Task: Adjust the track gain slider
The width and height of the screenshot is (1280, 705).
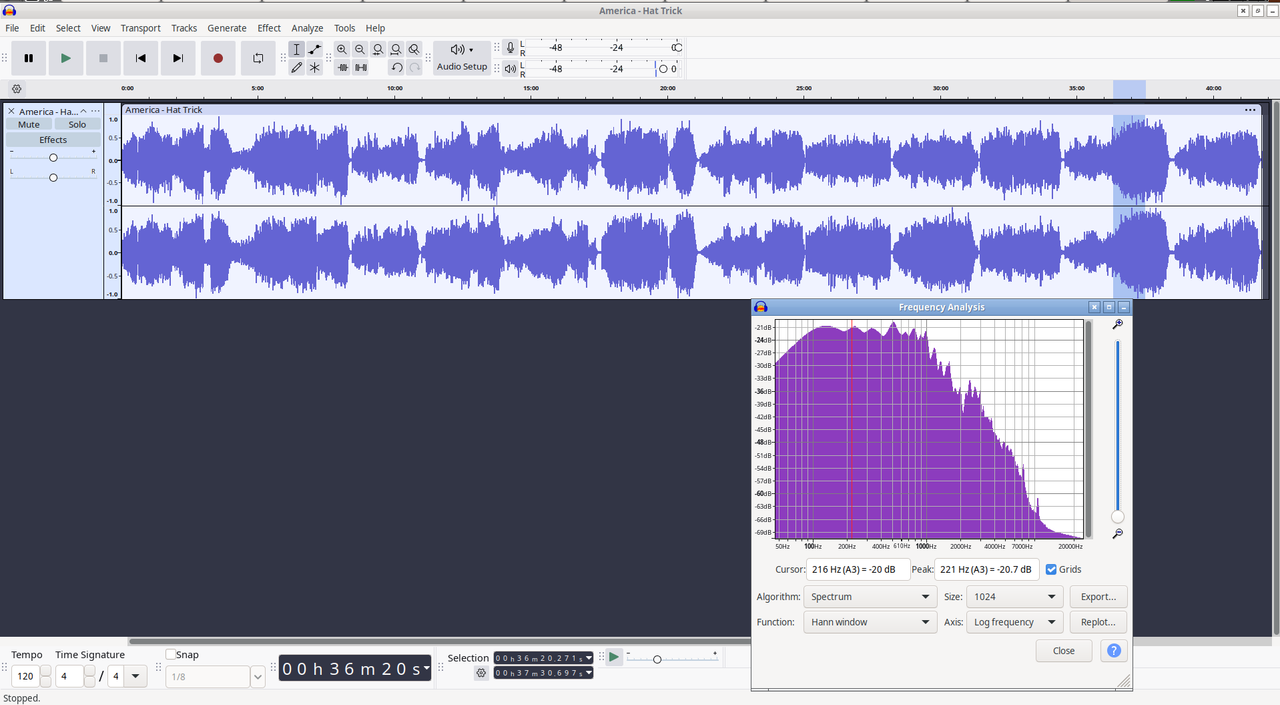Action: 53,157
